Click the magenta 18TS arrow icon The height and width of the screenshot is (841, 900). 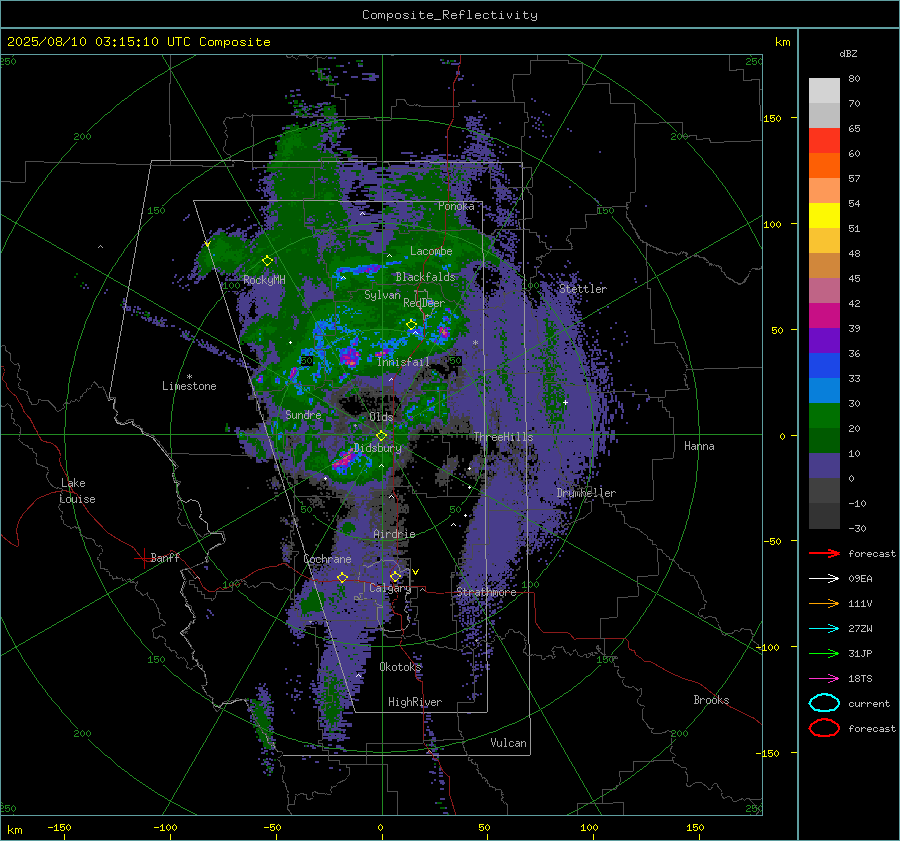[x=824, y=679]
